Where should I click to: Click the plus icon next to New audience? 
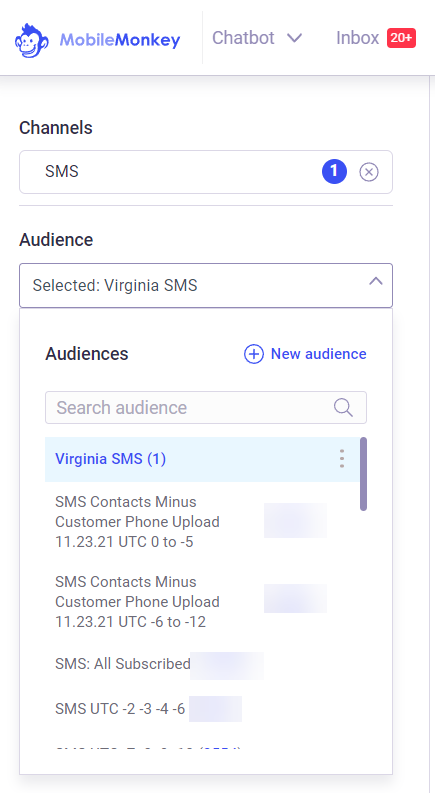pos(254,354)
